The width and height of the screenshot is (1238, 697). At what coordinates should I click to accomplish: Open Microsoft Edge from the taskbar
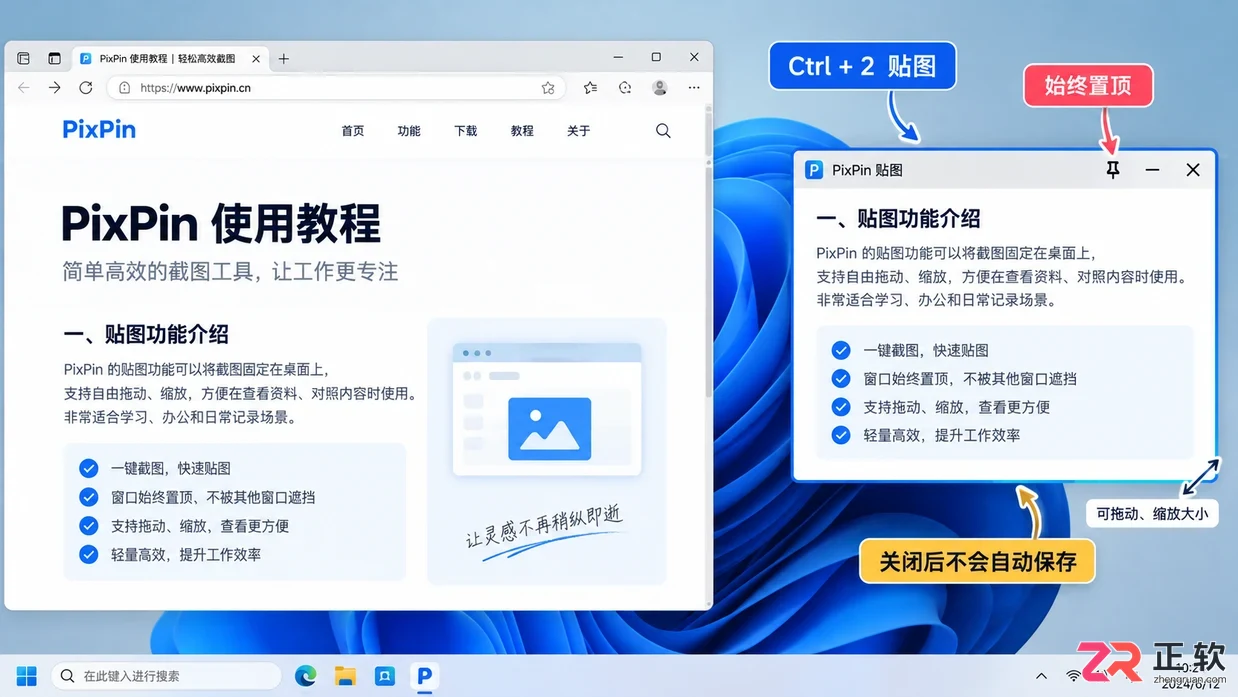pyautogui.click(x=306, y=676)
